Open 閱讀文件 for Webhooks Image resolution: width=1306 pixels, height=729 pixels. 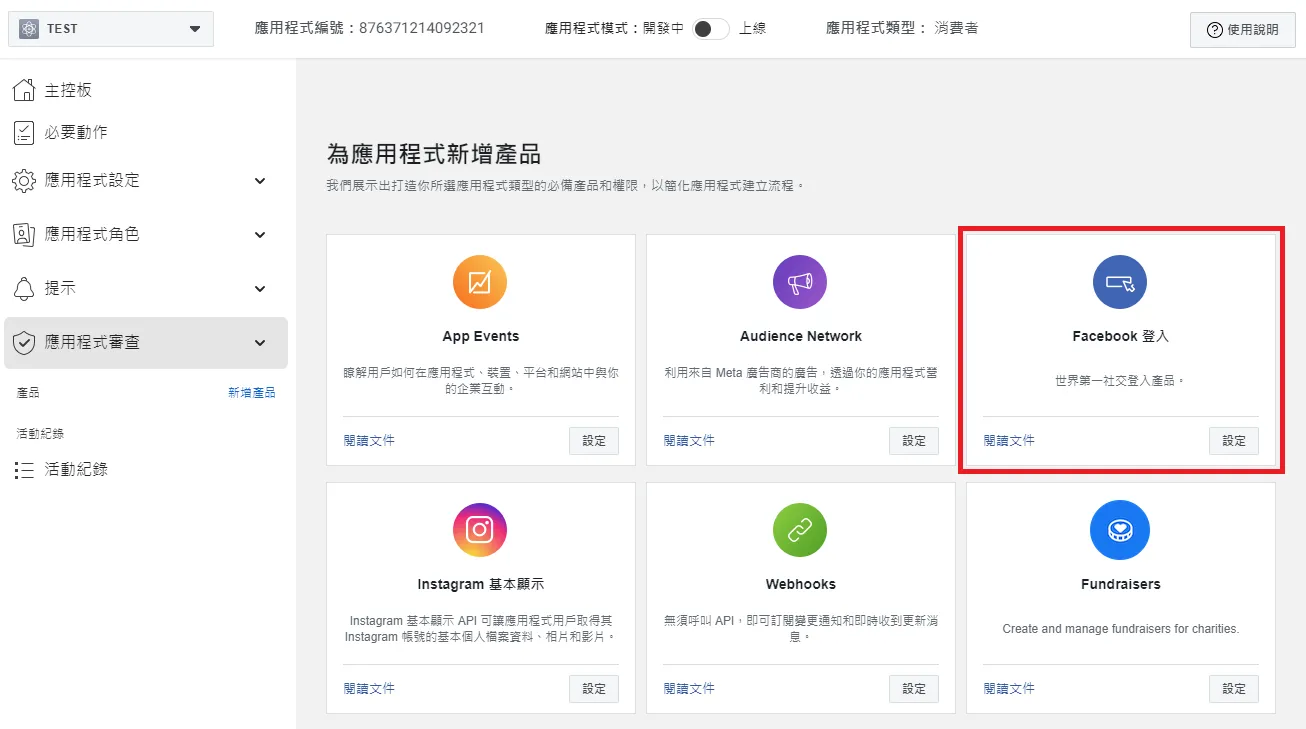point(689,688)
